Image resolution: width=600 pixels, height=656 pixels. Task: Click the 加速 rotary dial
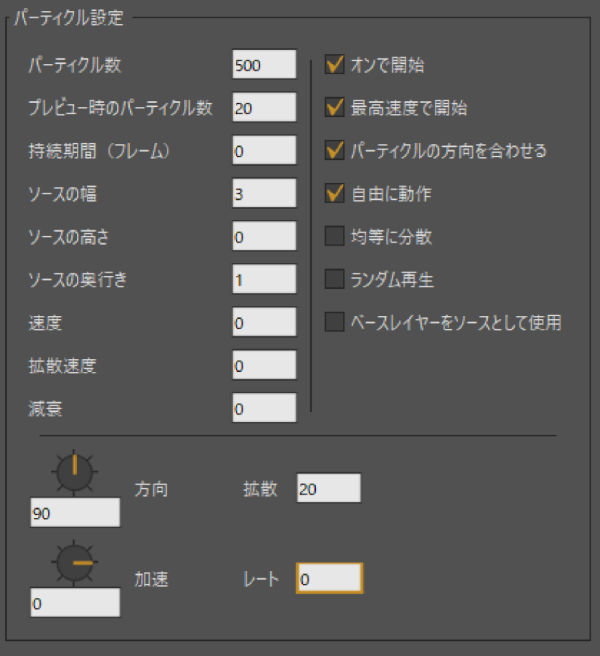pyautogui.click(x=74, y=563)
